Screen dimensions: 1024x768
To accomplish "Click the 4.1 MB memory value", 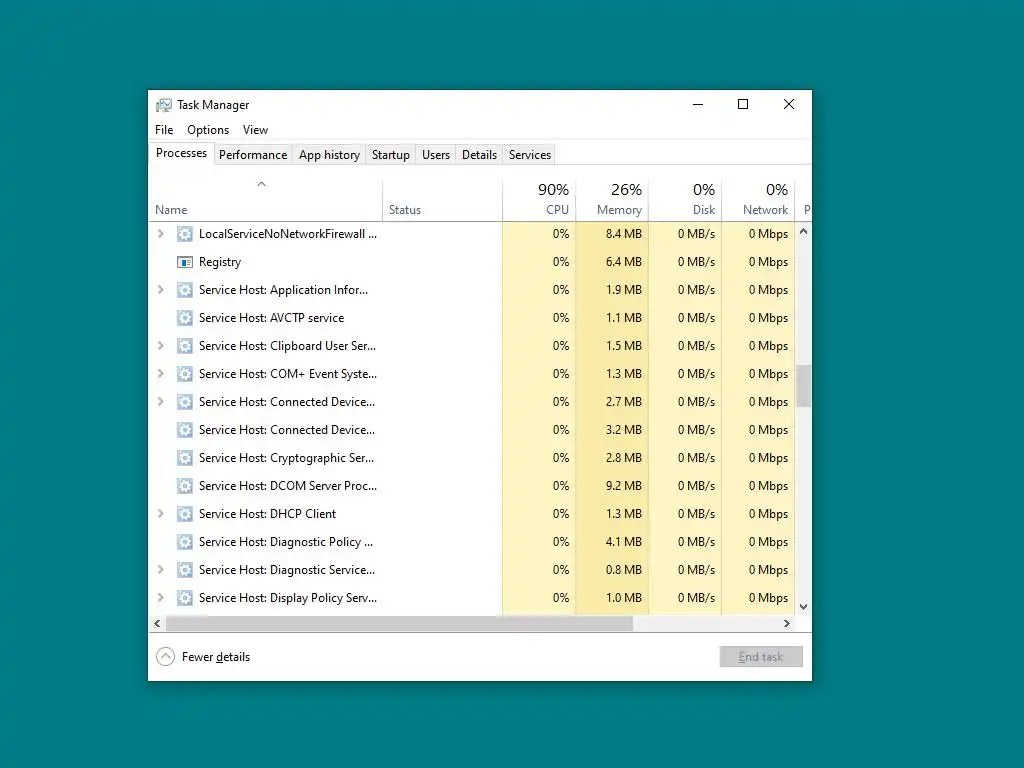I will [x=624, y=542].
